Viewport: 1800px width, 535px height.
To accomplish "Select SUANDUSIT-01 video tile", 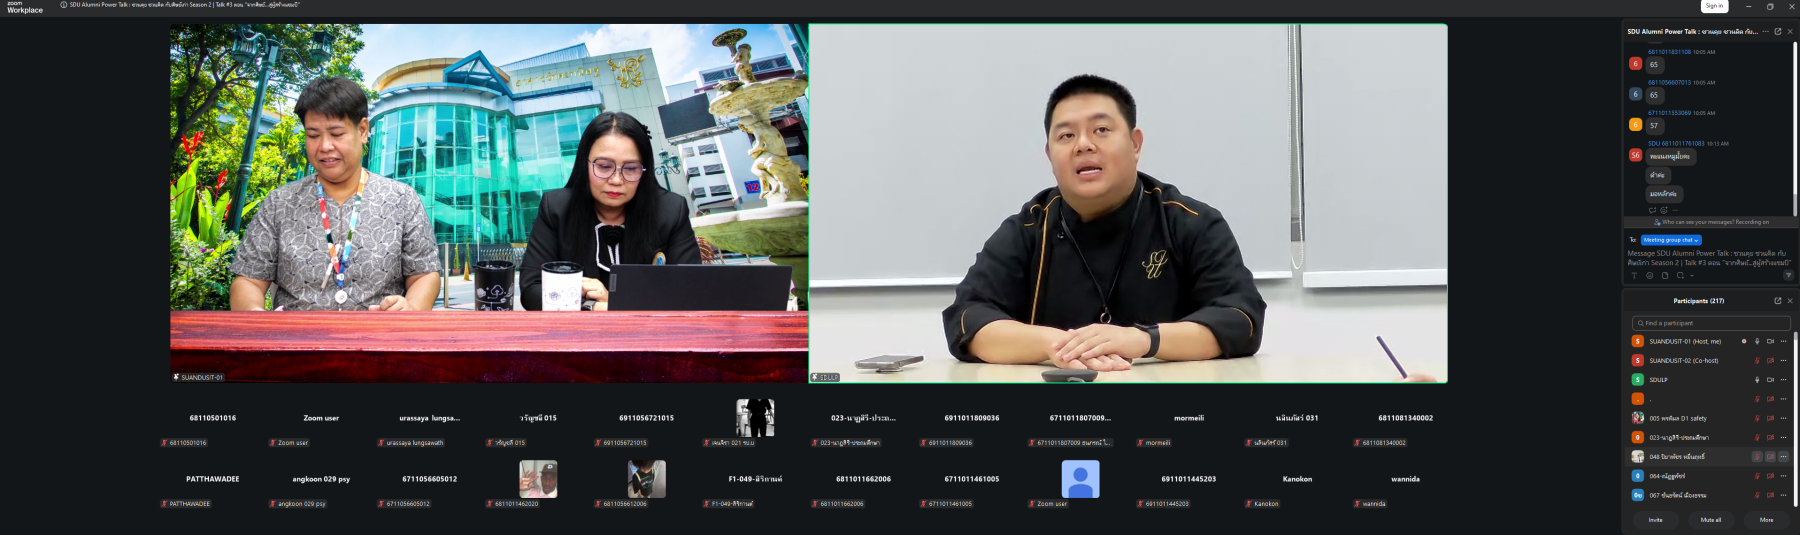I will [x=489, y=203].
